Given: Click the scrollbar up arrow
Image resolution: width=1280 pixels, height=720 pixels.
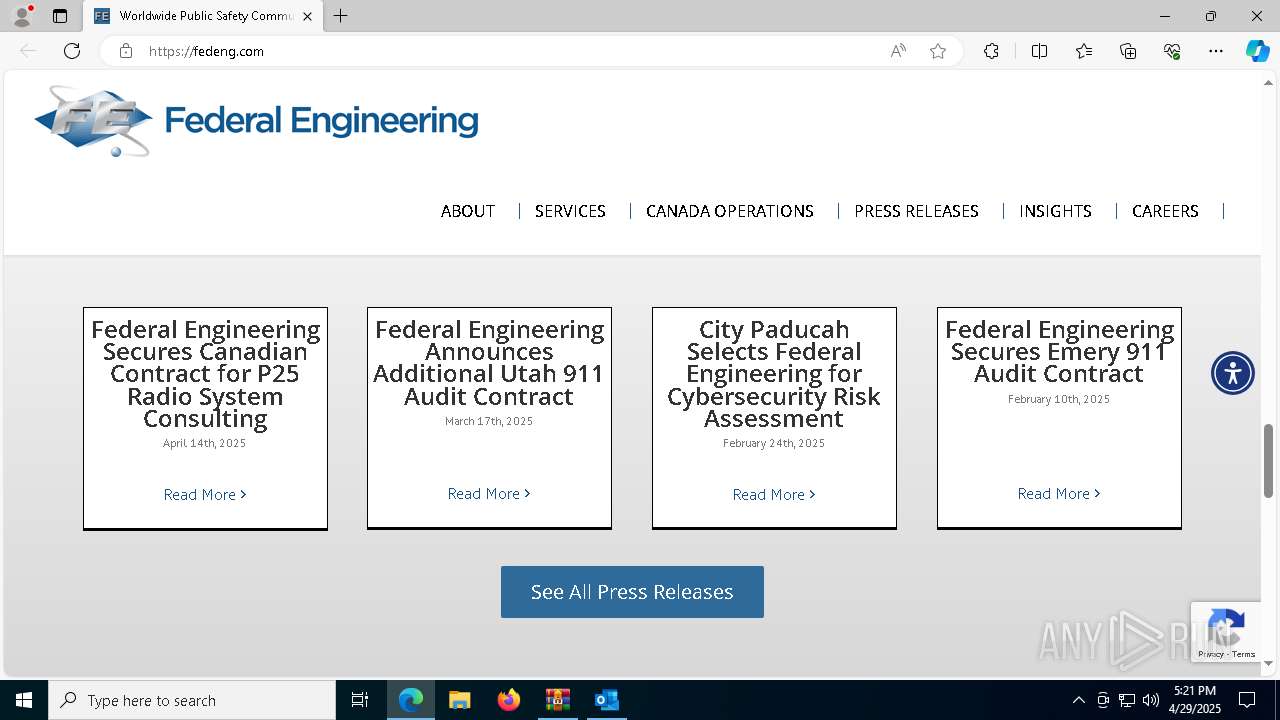Looking at the screenshot, I should click(x=1269, y=84).
